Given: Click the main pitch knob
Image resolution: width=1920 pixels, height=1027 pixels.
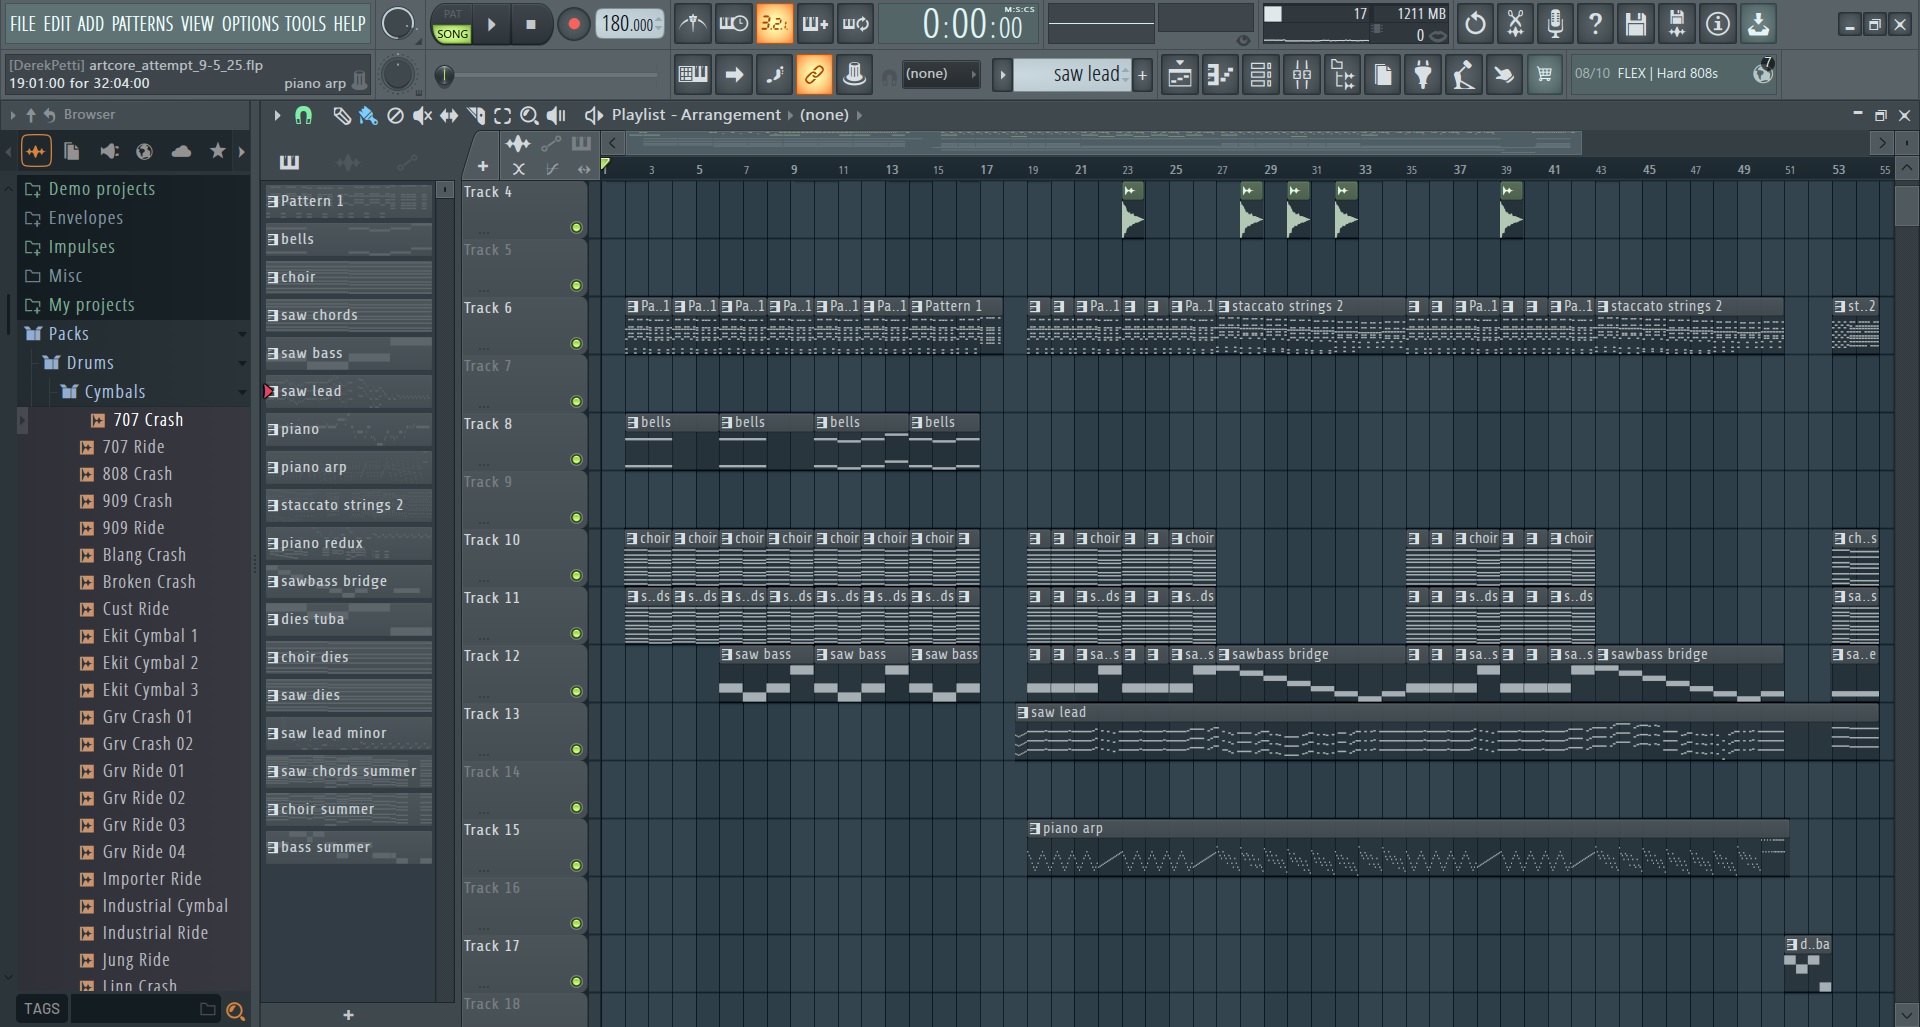Looking at the screenshot, I should [x=397, y=74].
